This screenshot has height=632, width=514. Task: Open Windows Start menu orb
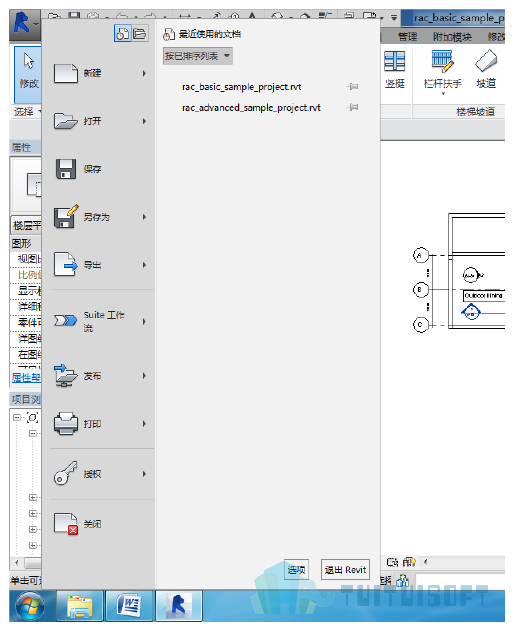point(30,606)
